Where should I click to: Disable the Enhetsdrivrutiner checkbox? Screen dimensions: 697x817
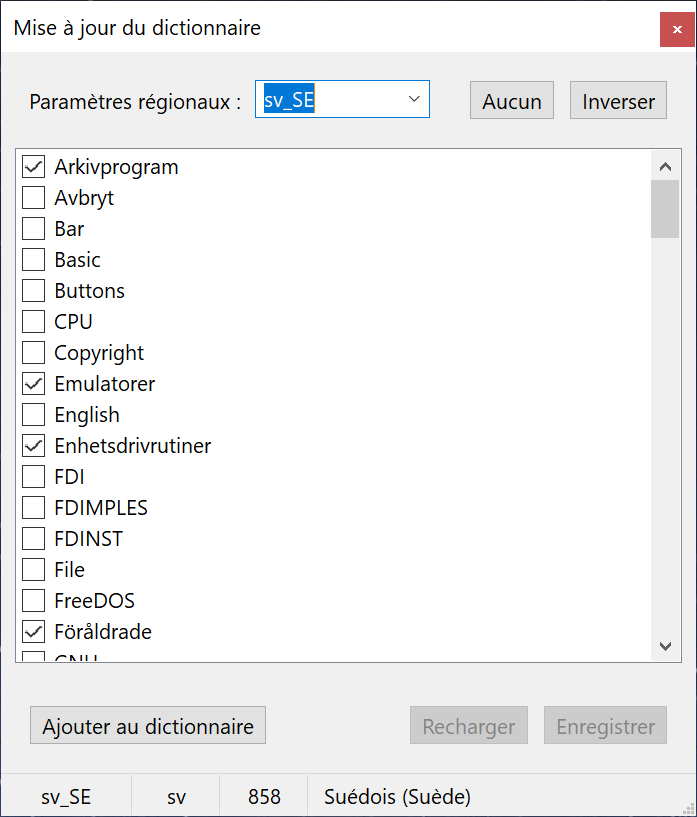pos(34,446)
